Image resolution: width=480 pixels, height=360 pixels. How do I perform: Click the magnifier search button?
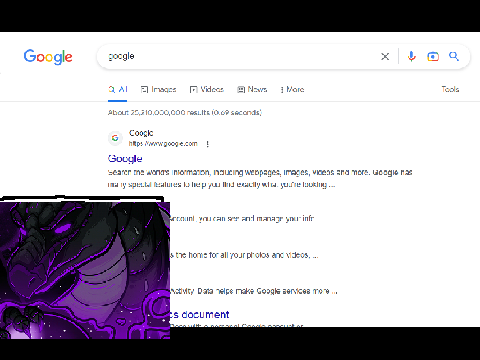pyautogui.click(x=454, y=56)
